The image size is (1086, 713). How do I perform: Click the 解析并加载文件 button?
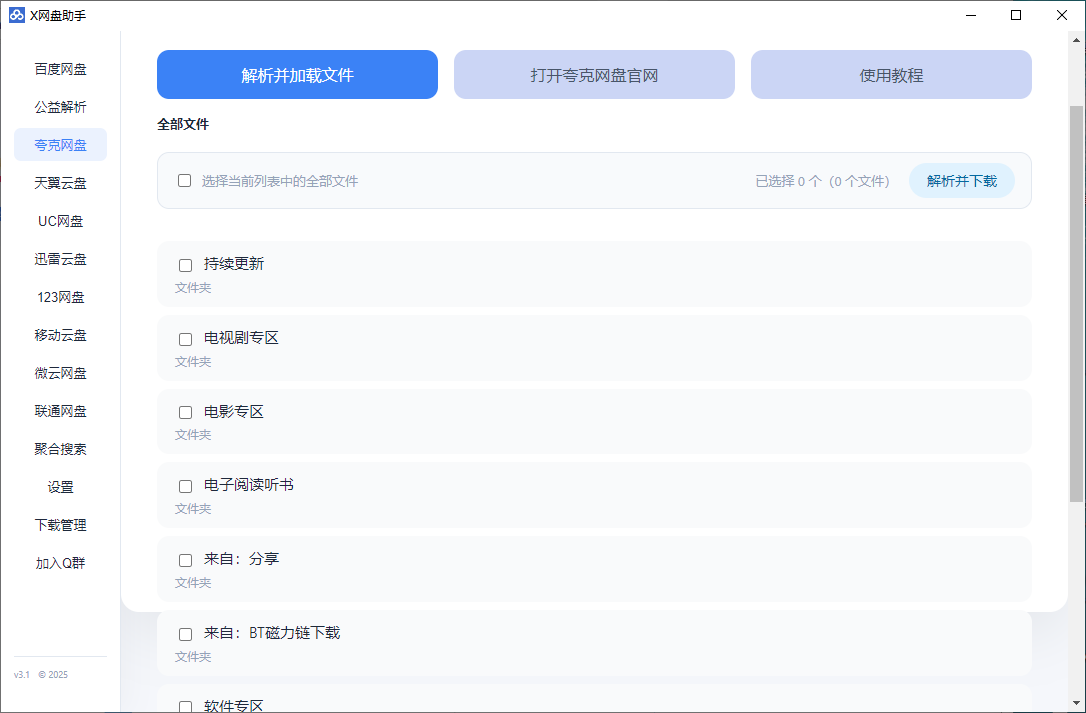click(297, 75)
